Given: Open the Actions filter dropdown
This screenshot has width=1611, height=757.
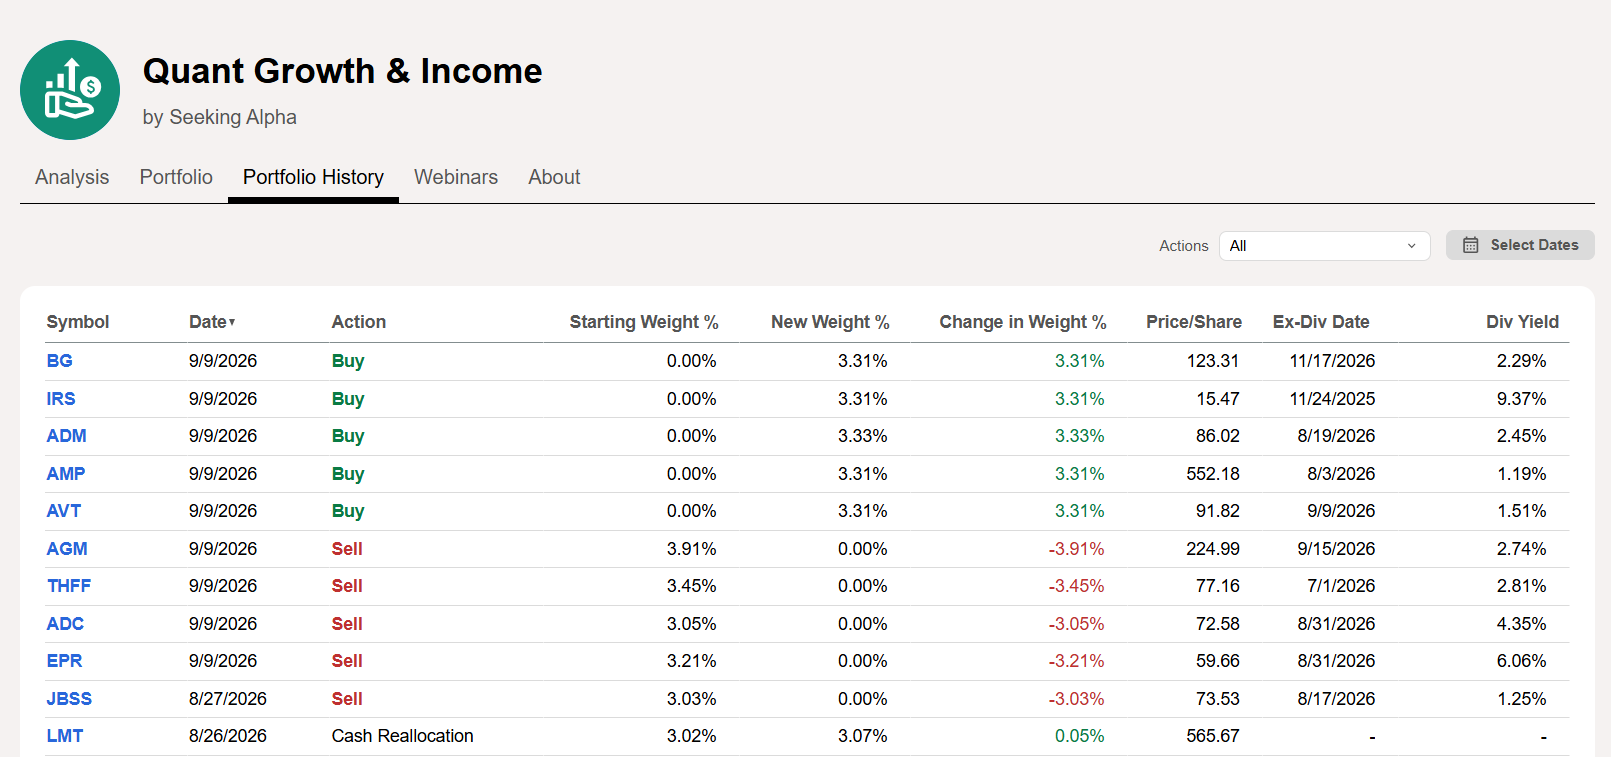Looking at the screenshot, I should [x=1324, y=246].
